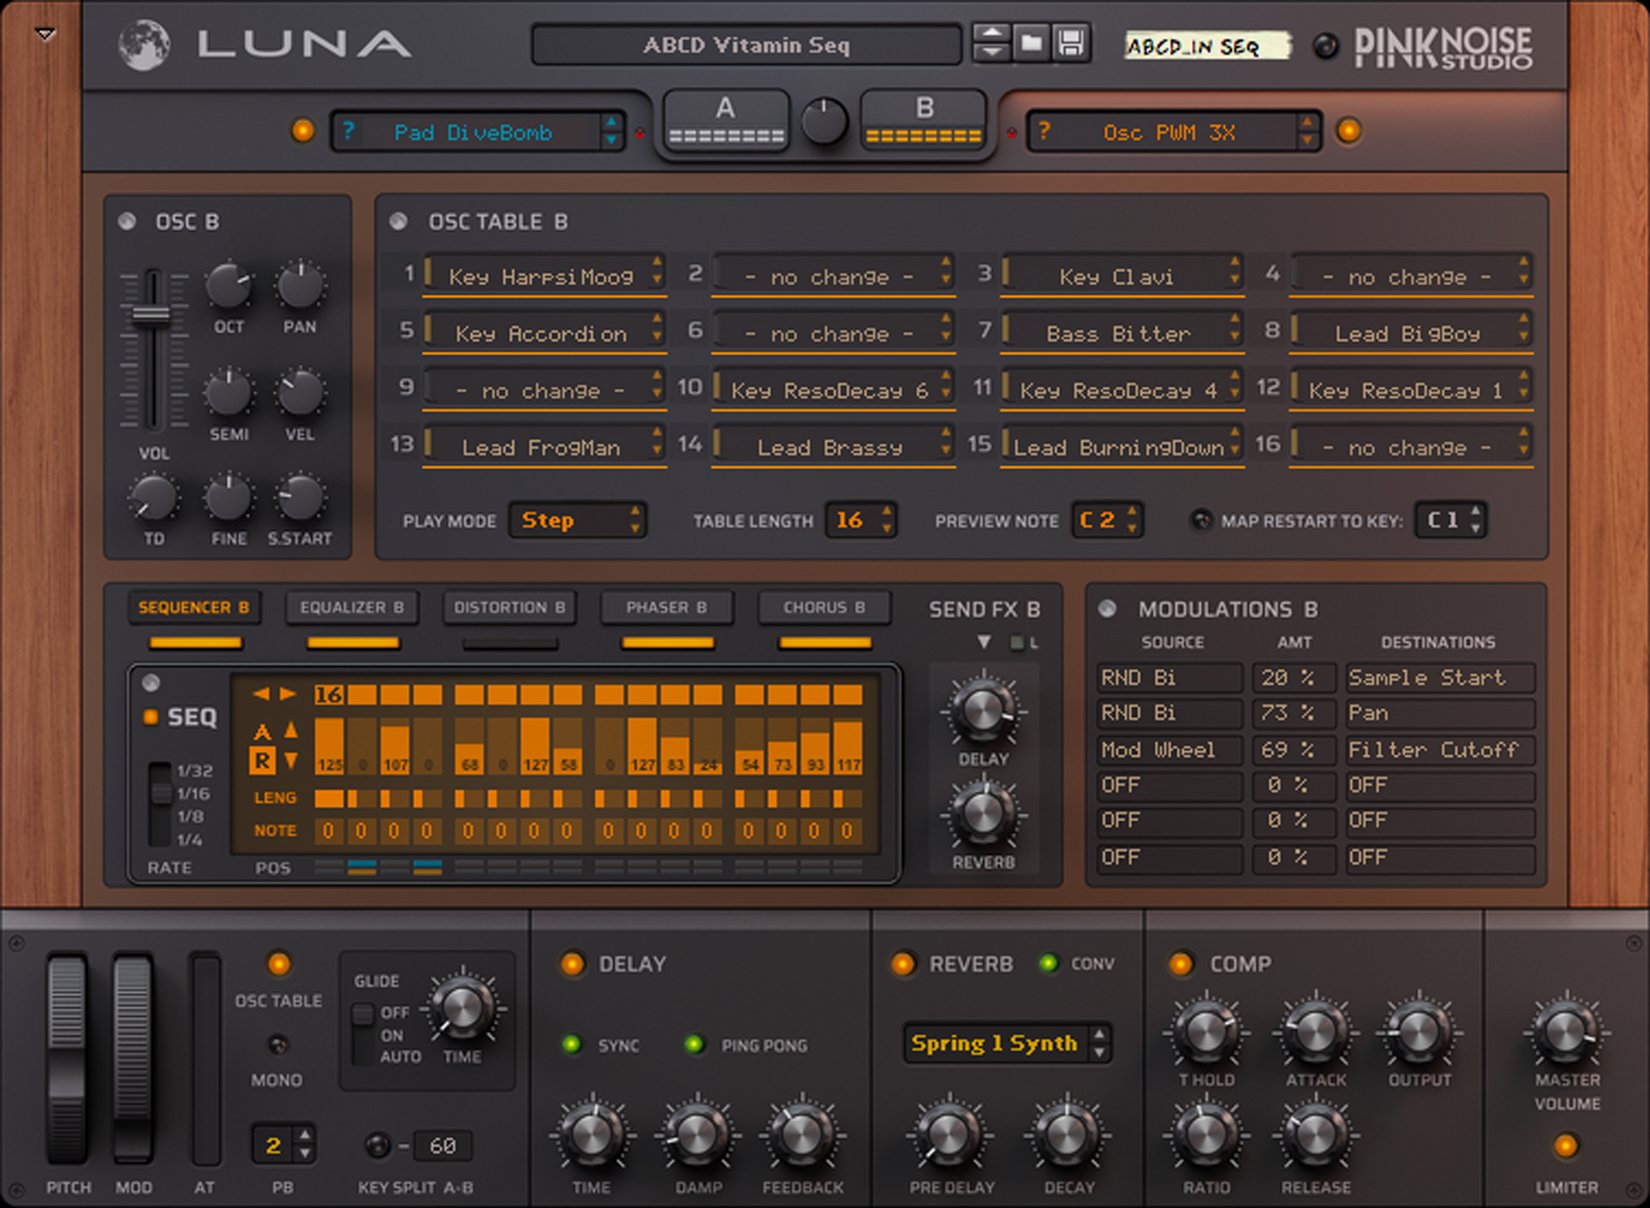
Task: Switch to the EQUALIZER B tab
Action: pyautogui.click(x=352, y=607)
